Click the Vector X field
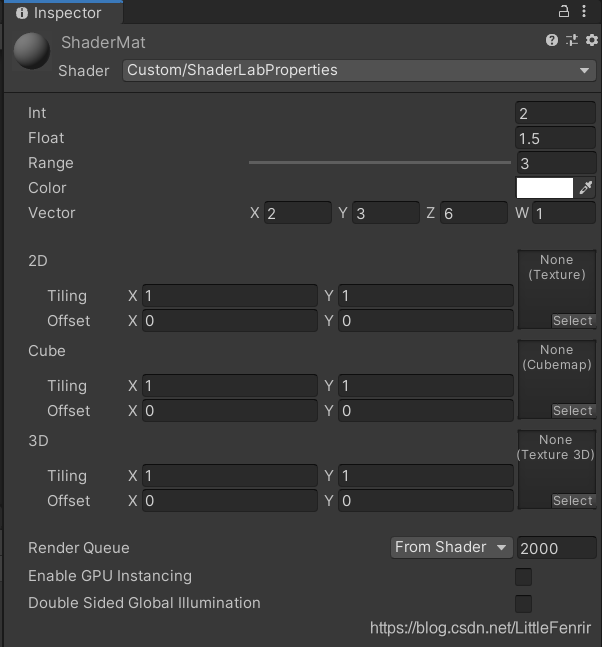602x647 pixels. [x=298, y=213]
